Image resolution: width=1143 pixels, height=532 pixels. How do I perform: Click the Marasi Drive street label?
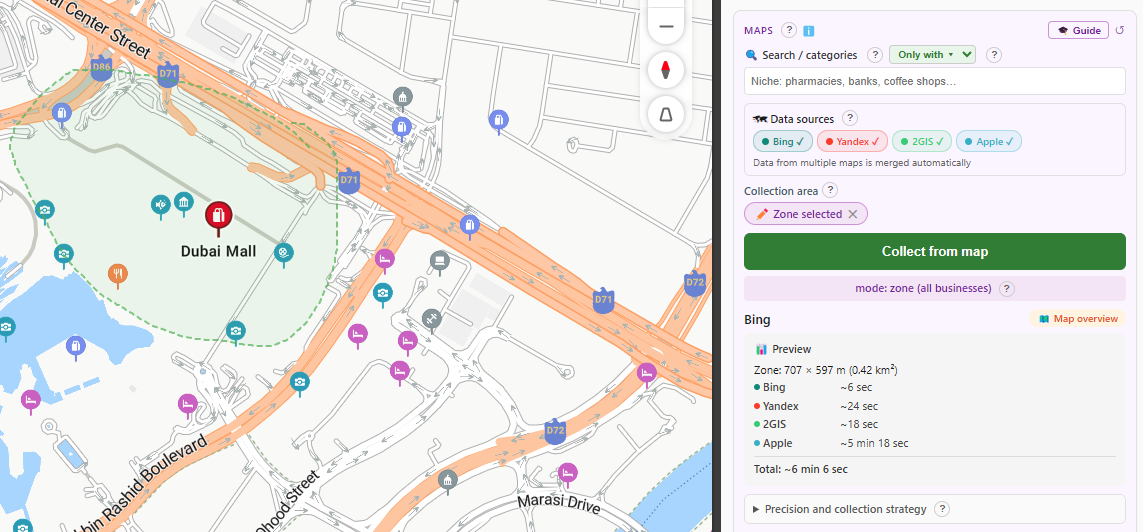point(559,504)
